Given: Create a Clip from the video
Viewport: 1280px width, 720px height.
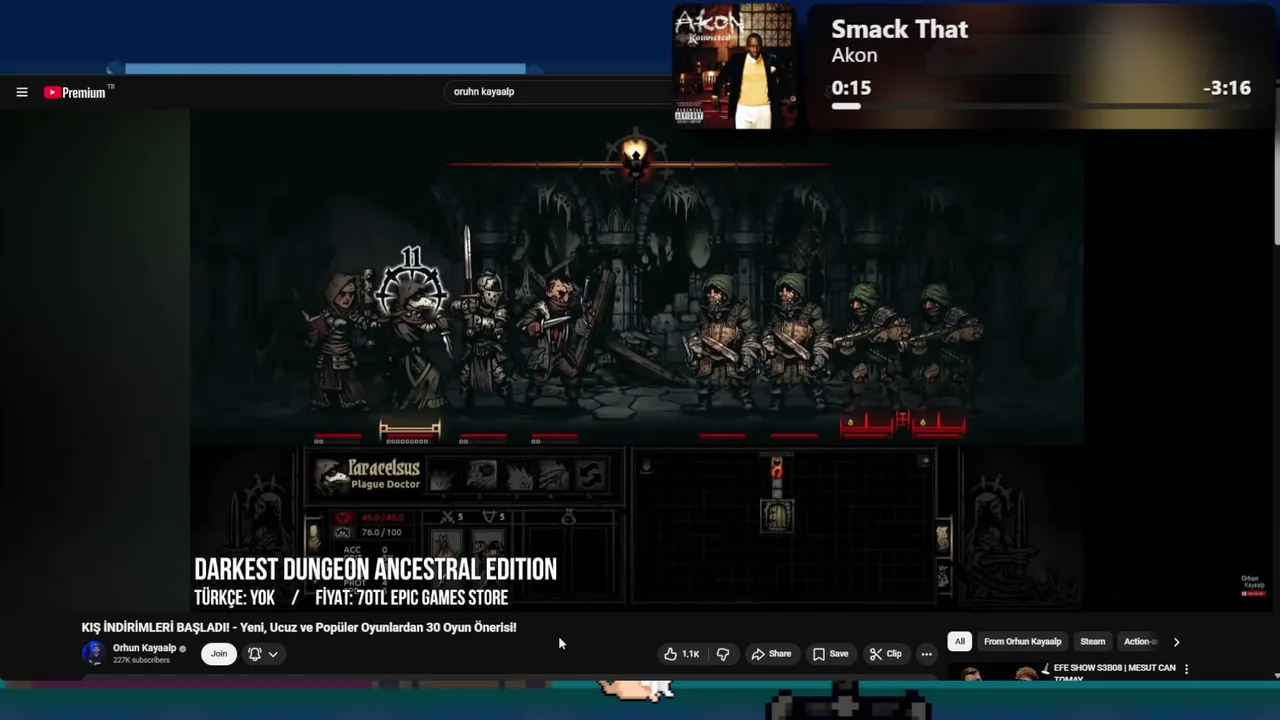Looking at the screenshot, I should (x=885, y=654).
